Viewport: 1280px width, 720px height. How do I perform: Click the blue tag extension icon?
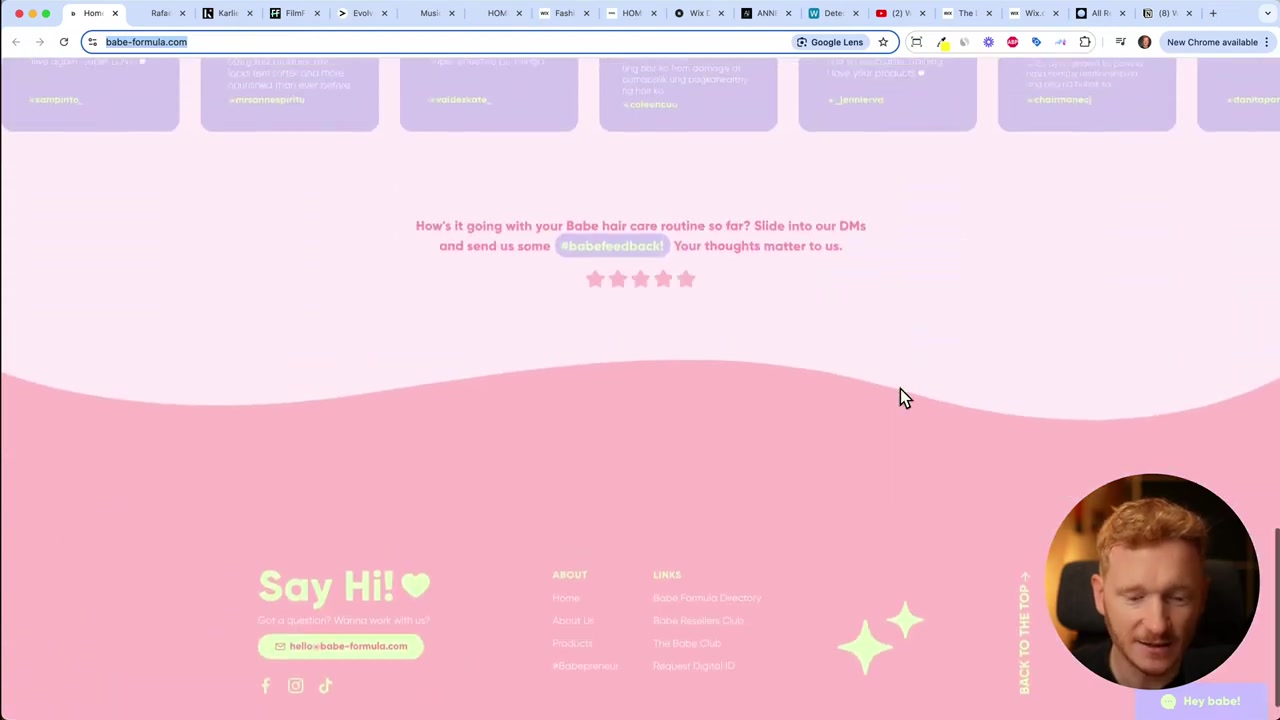point(1036,42)
